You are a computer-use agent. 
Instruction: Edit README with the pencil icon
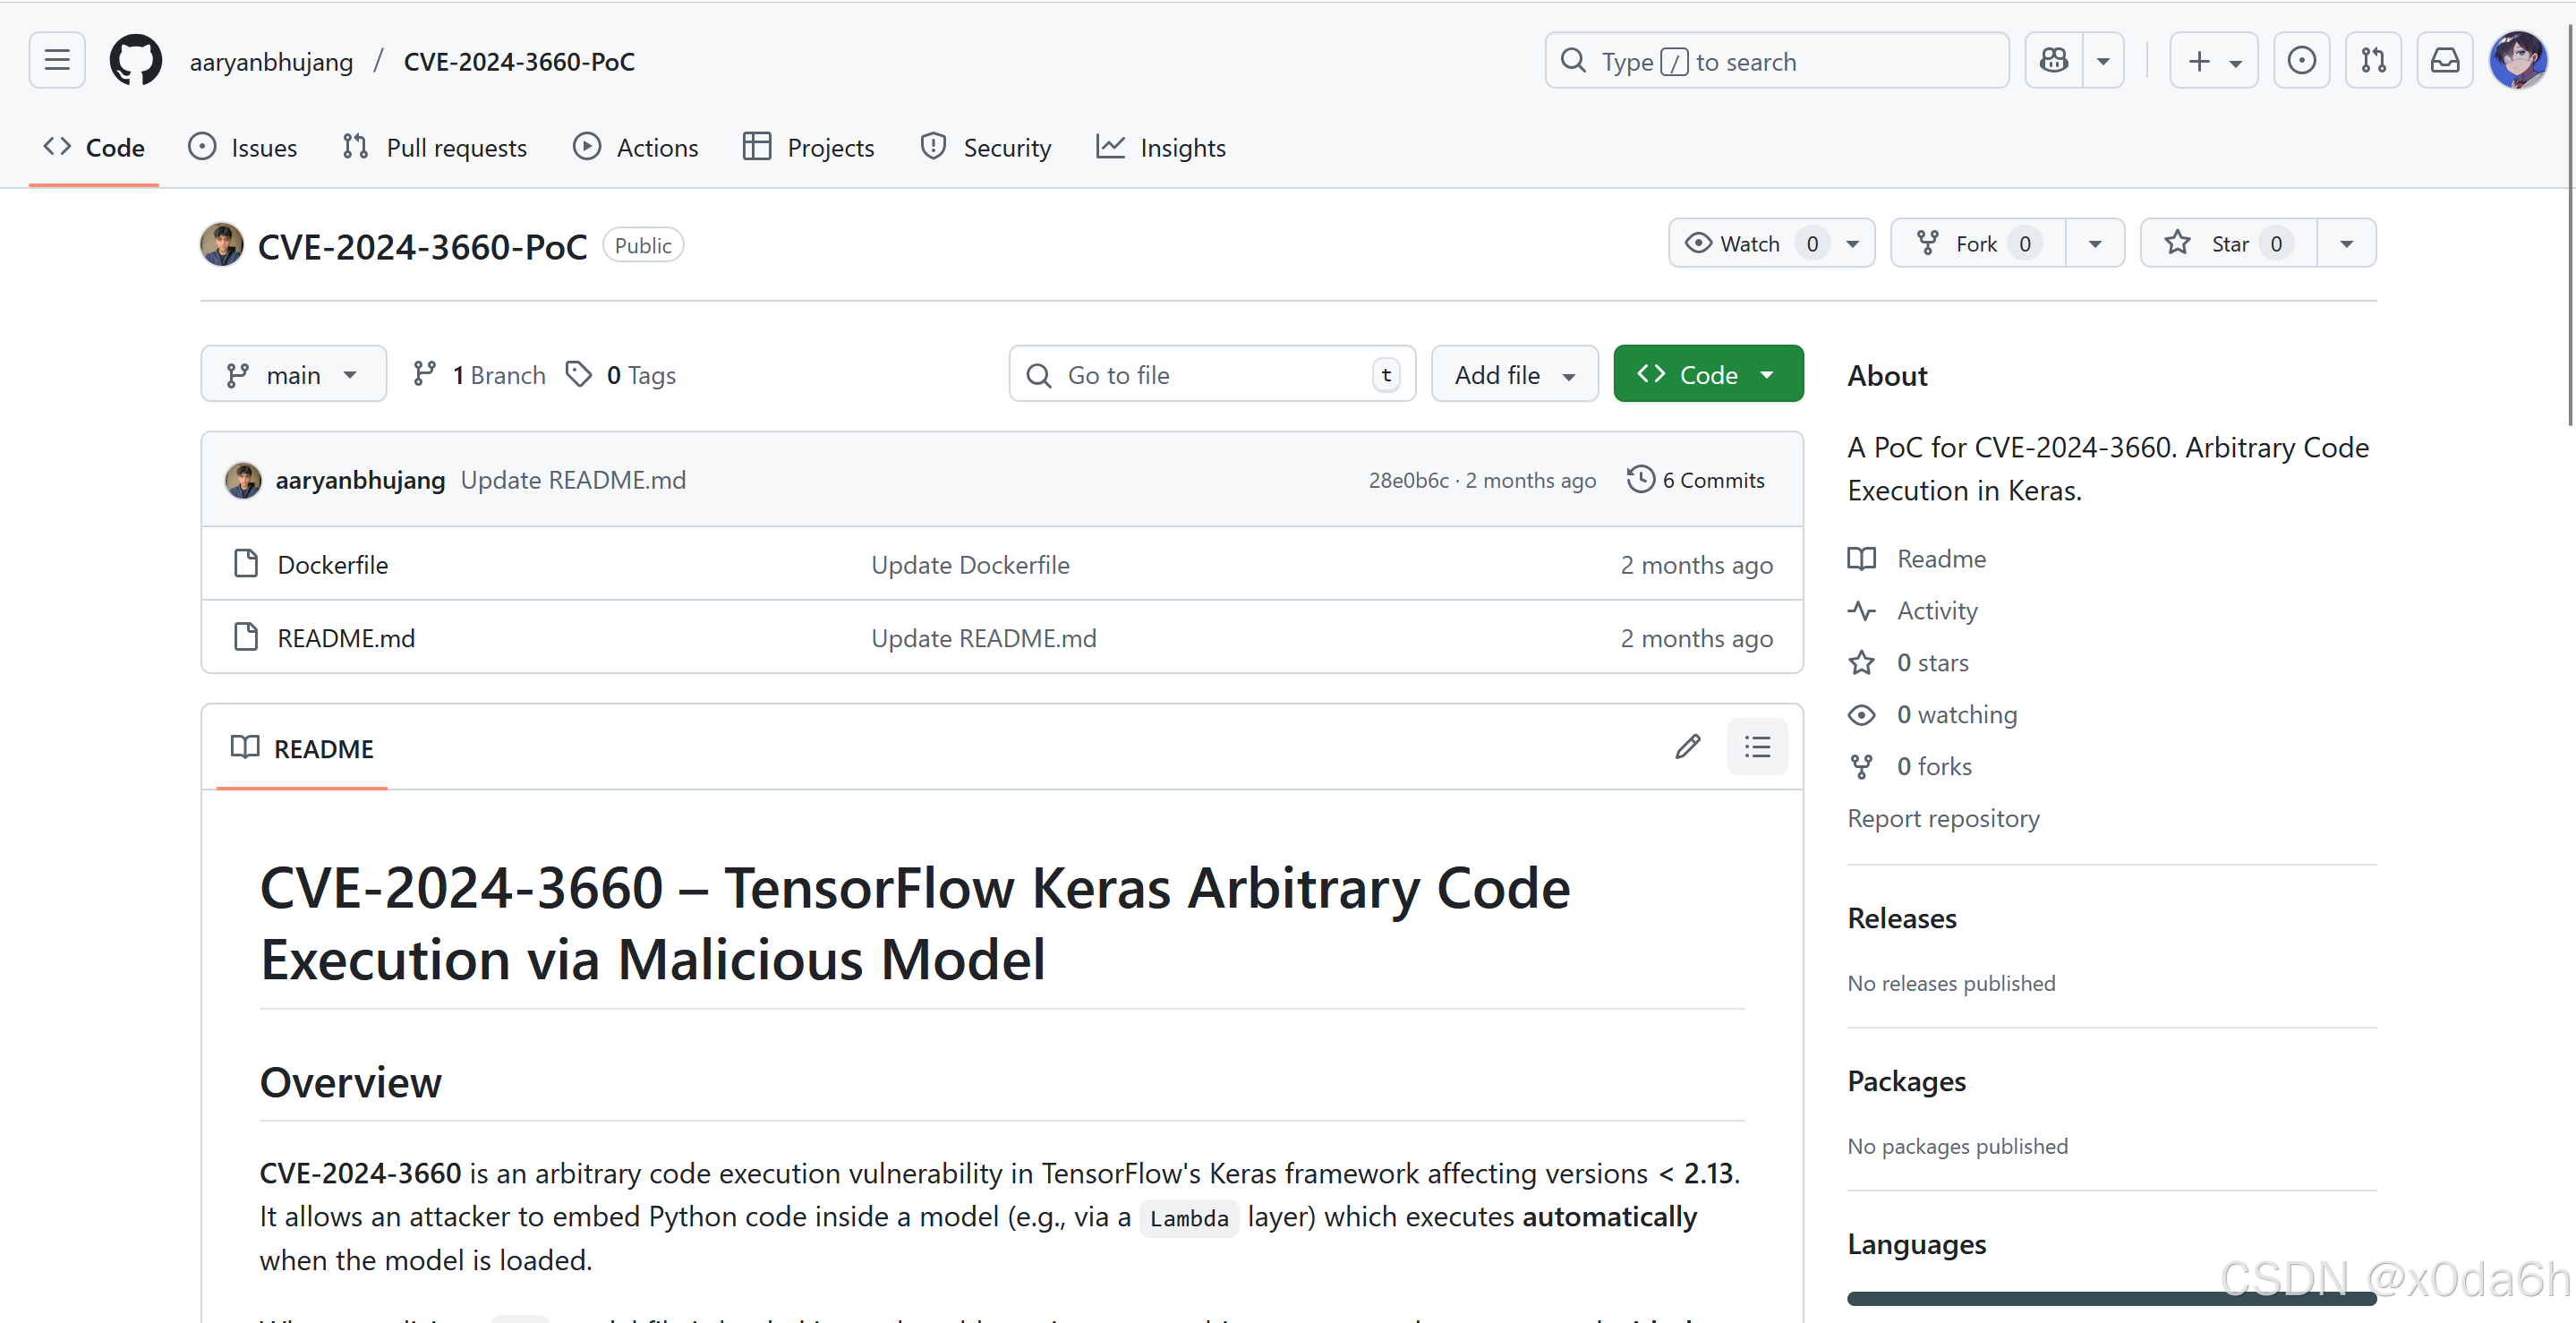pos(1687,747)
